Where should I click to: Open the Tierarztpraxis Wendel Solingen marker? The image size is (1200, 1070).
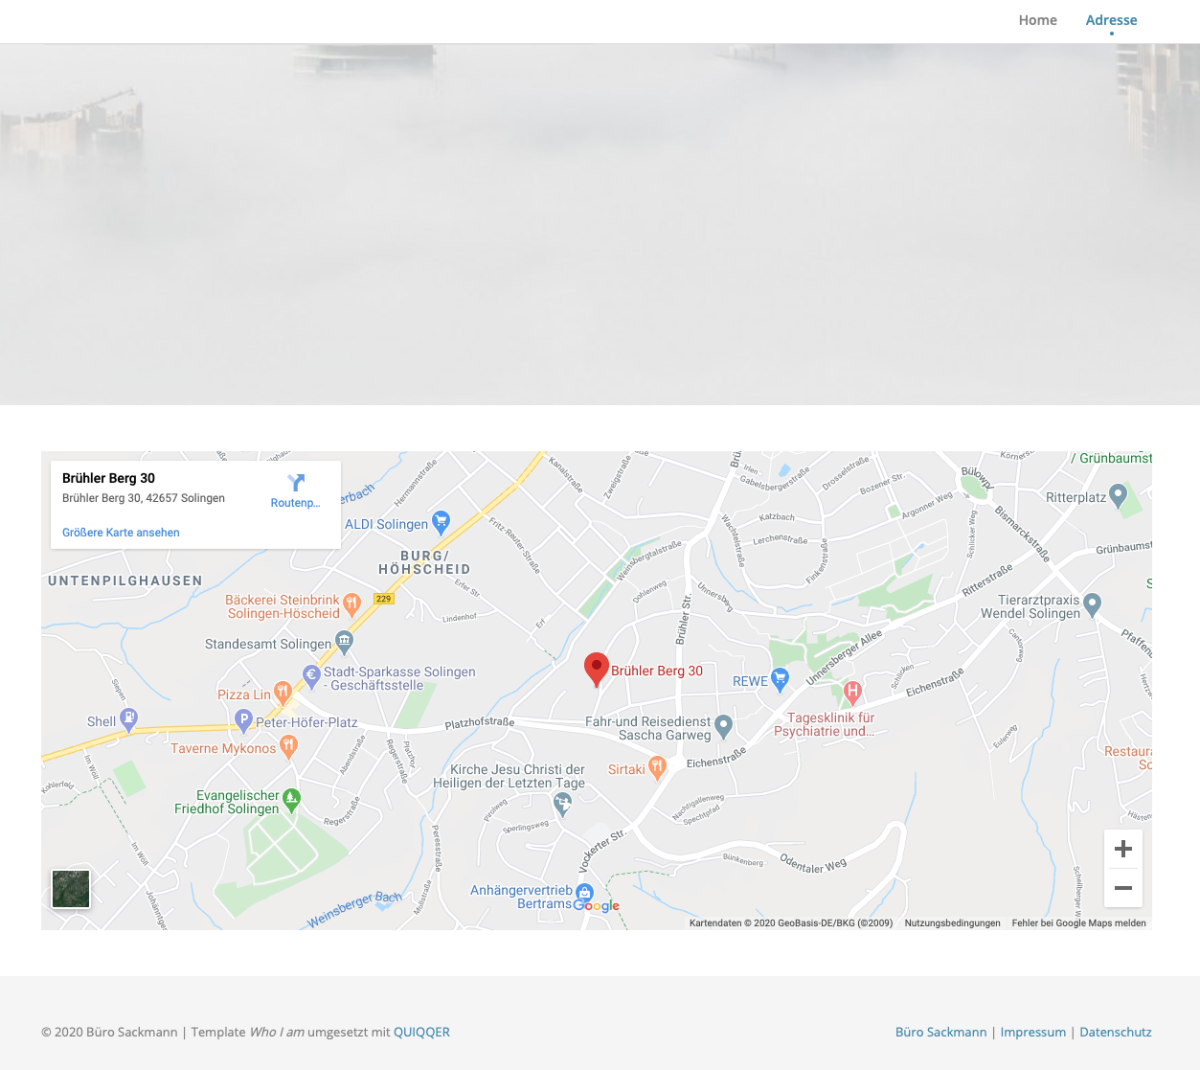[1092, 605]
